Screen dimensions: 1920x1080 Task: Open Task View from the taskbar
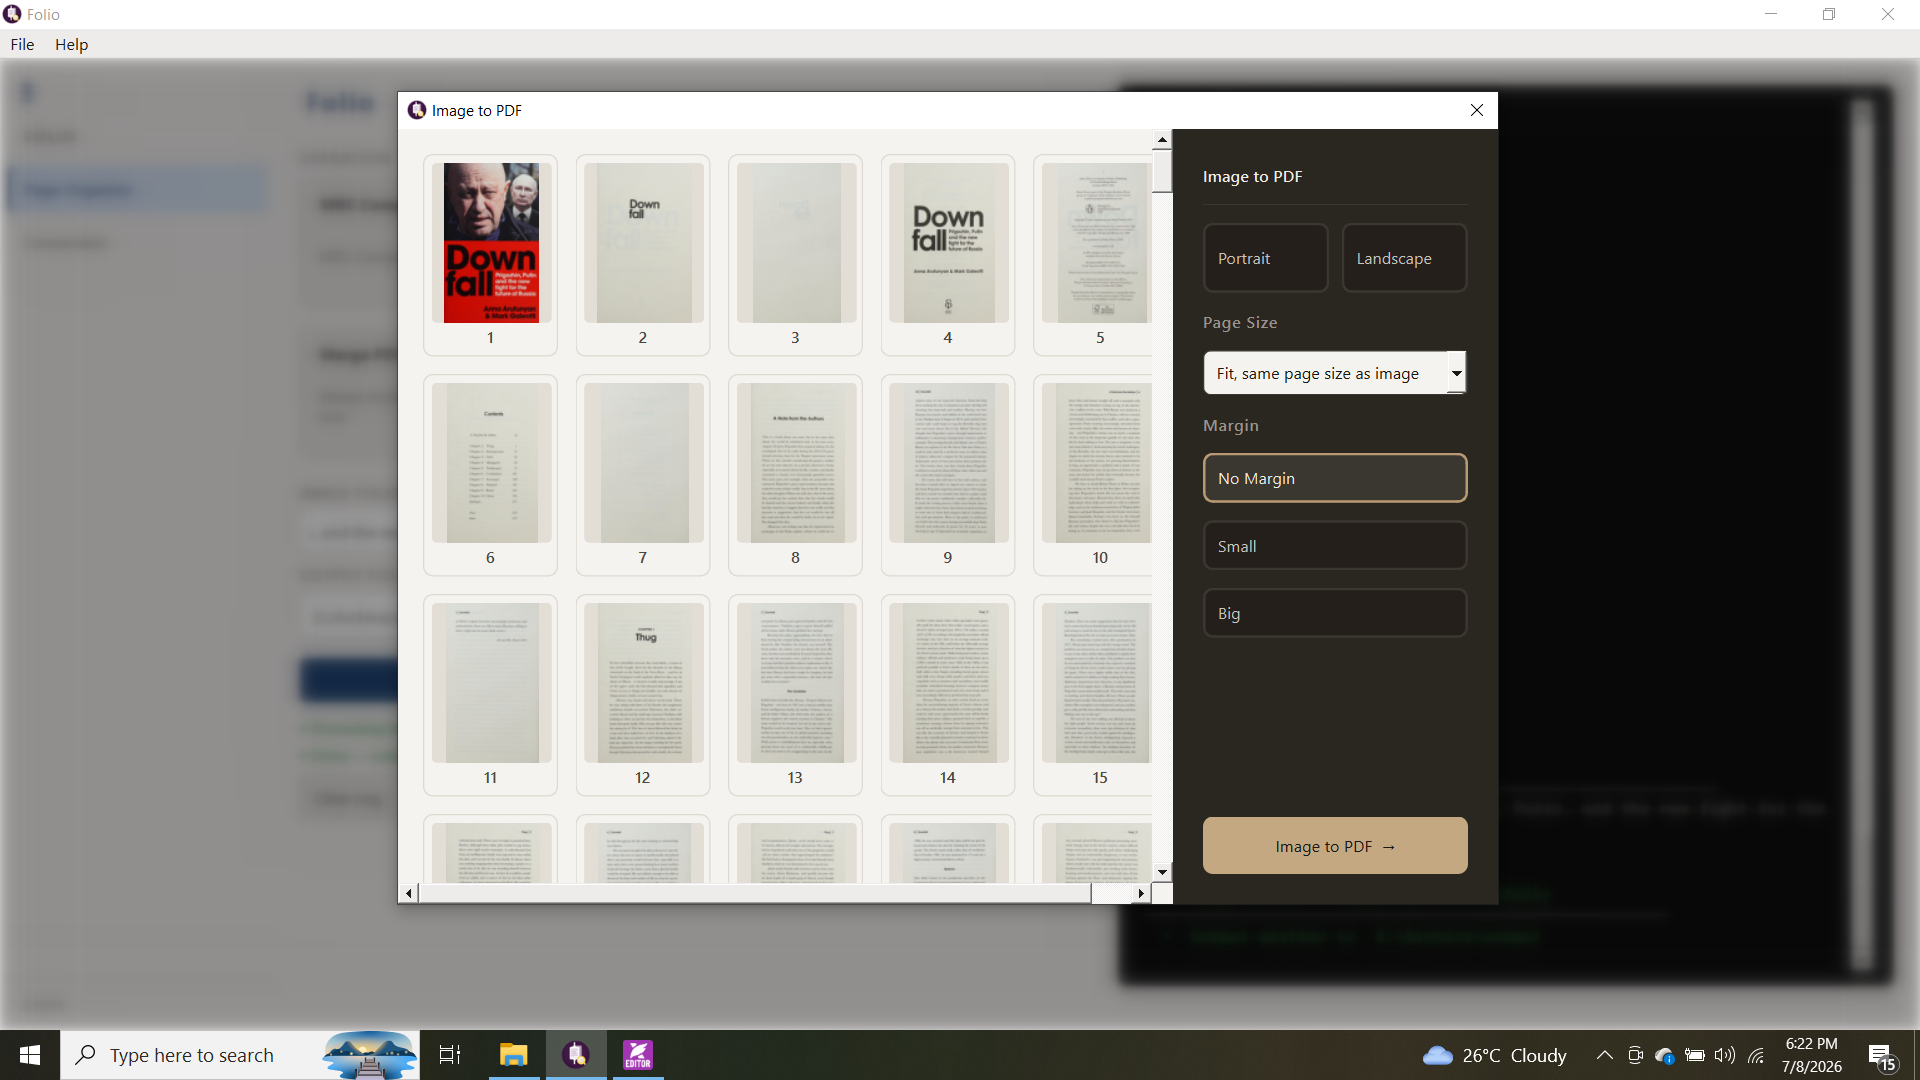[450, 1055]
